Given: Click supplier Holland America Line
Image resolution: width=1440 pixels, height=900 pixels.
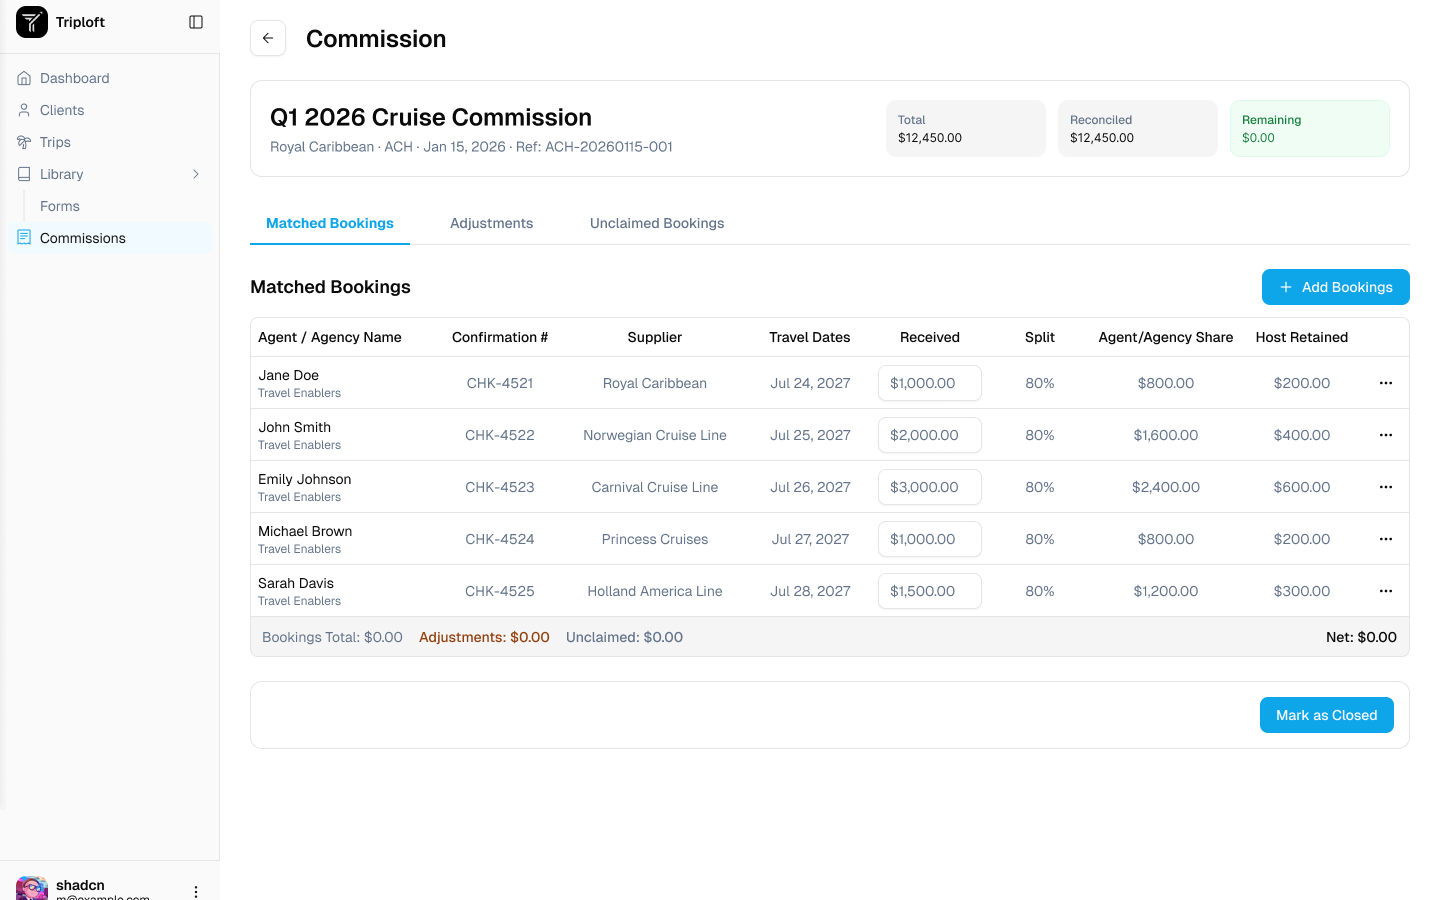Looking at the screenshot, I should 655,591.
